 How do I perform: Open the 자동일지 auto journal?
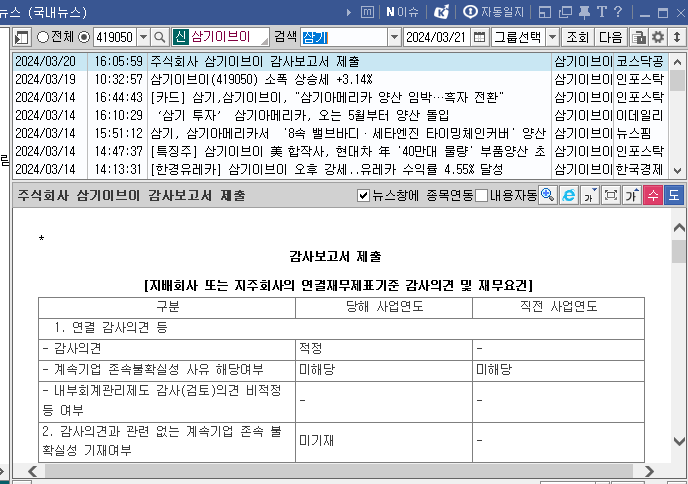point(494,12)
